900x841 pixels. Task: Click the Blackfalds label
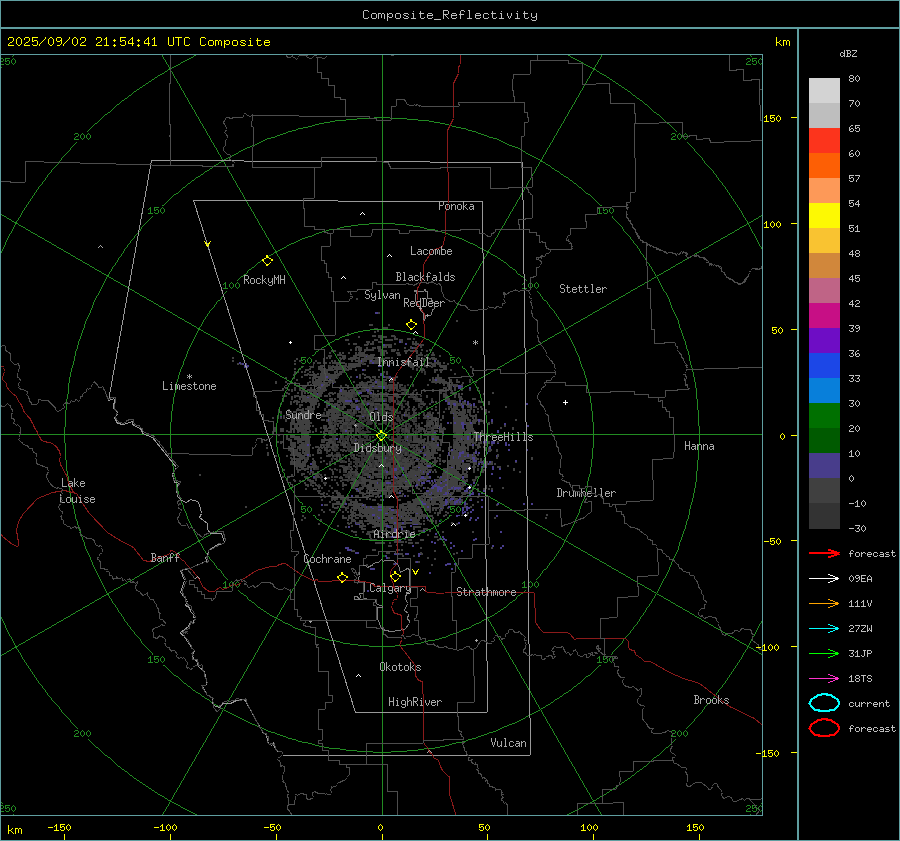pyautogui.click(x=425, y=277)
